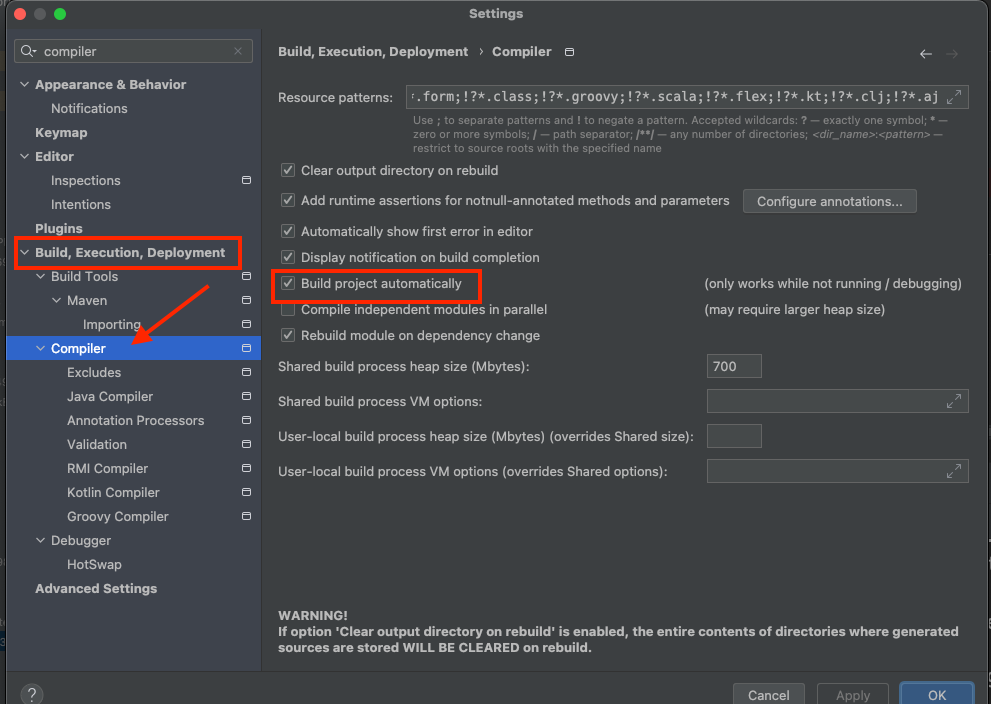The width and height of the screenshot is (991, 704).
Task: Clear the compiler search field text
Action: pos(238,51)
